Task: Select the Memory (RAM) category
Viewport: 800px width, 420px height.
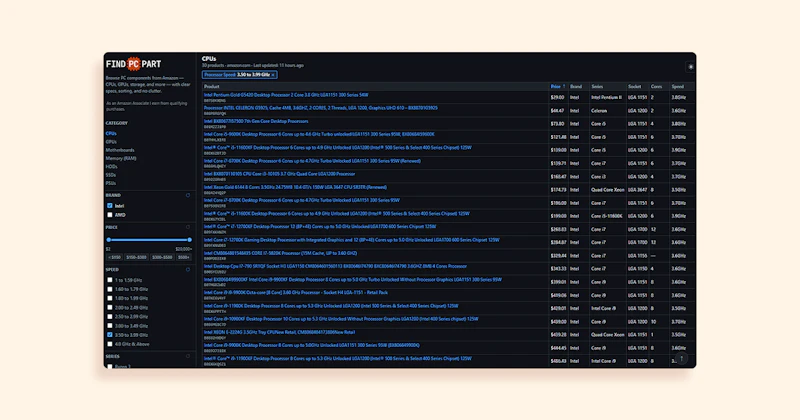Action: 121,158
